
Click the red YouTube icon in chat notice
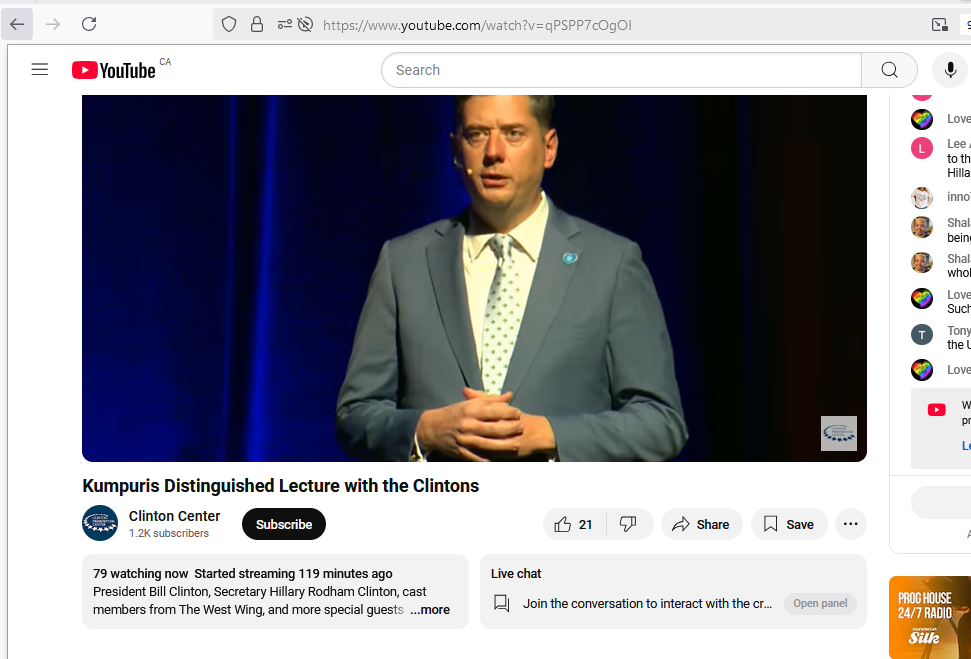(x=936, y=409)
